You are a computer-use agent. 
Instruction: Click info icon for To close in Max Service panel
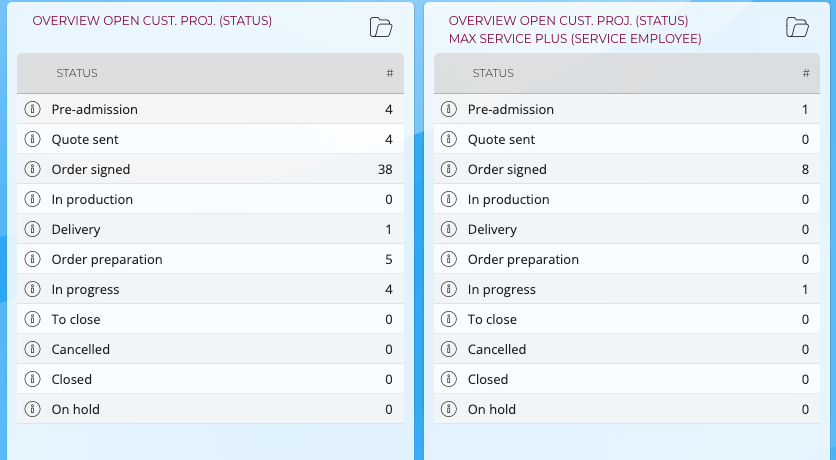[449, 319]
